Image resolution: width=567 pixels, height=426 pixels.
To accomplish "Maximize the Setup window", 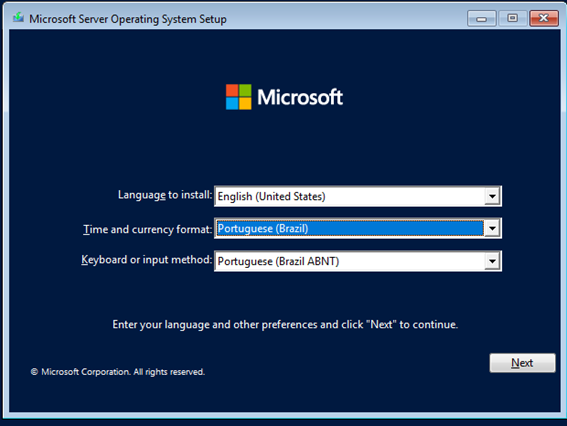I will (512, 18).
